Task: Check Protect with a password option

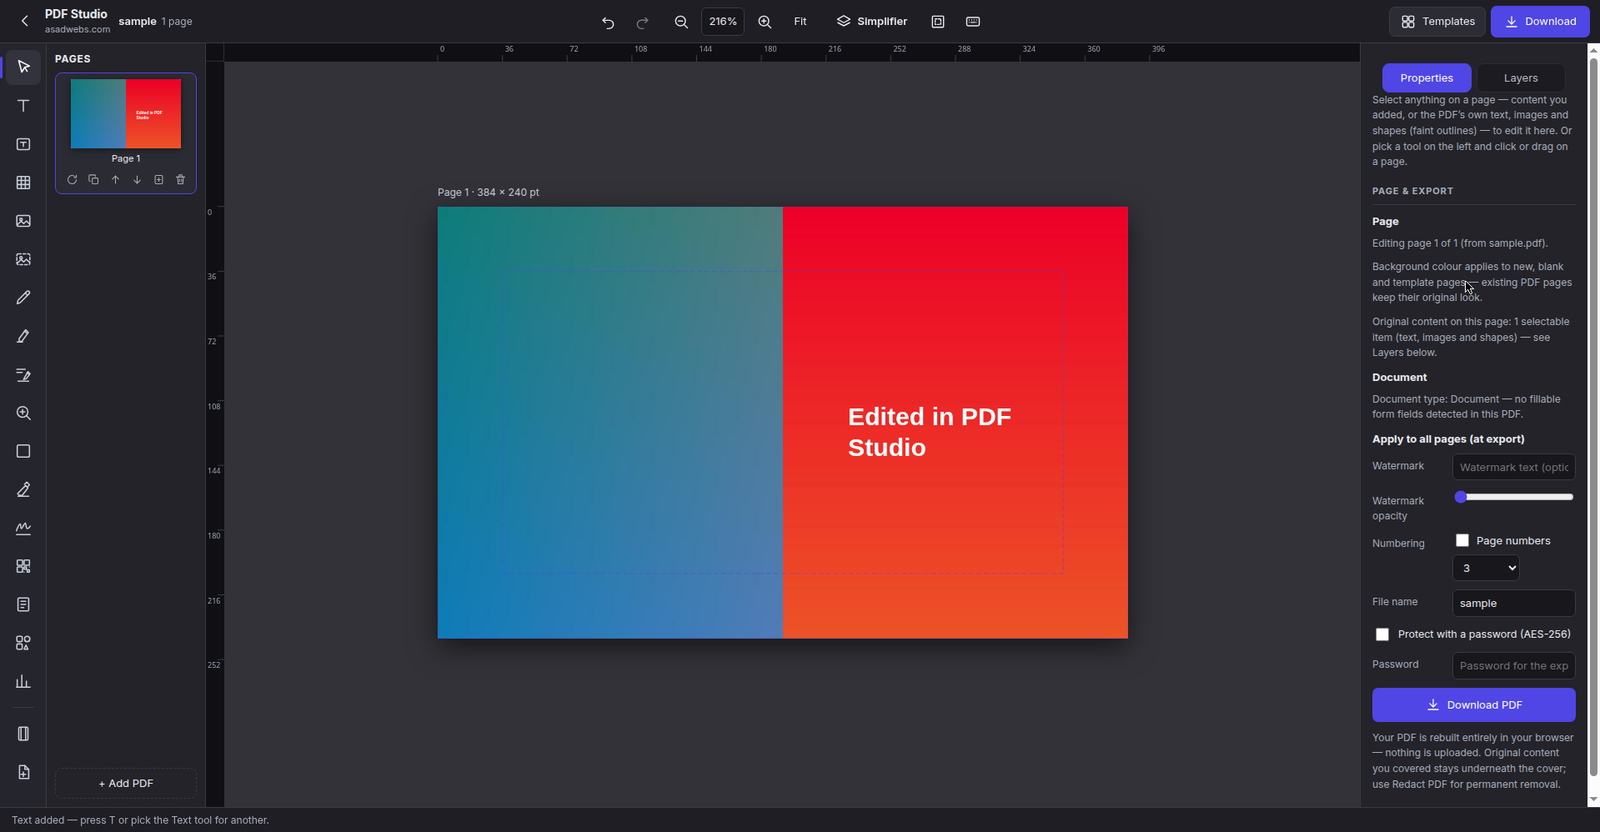Action: coord(1382,635)
